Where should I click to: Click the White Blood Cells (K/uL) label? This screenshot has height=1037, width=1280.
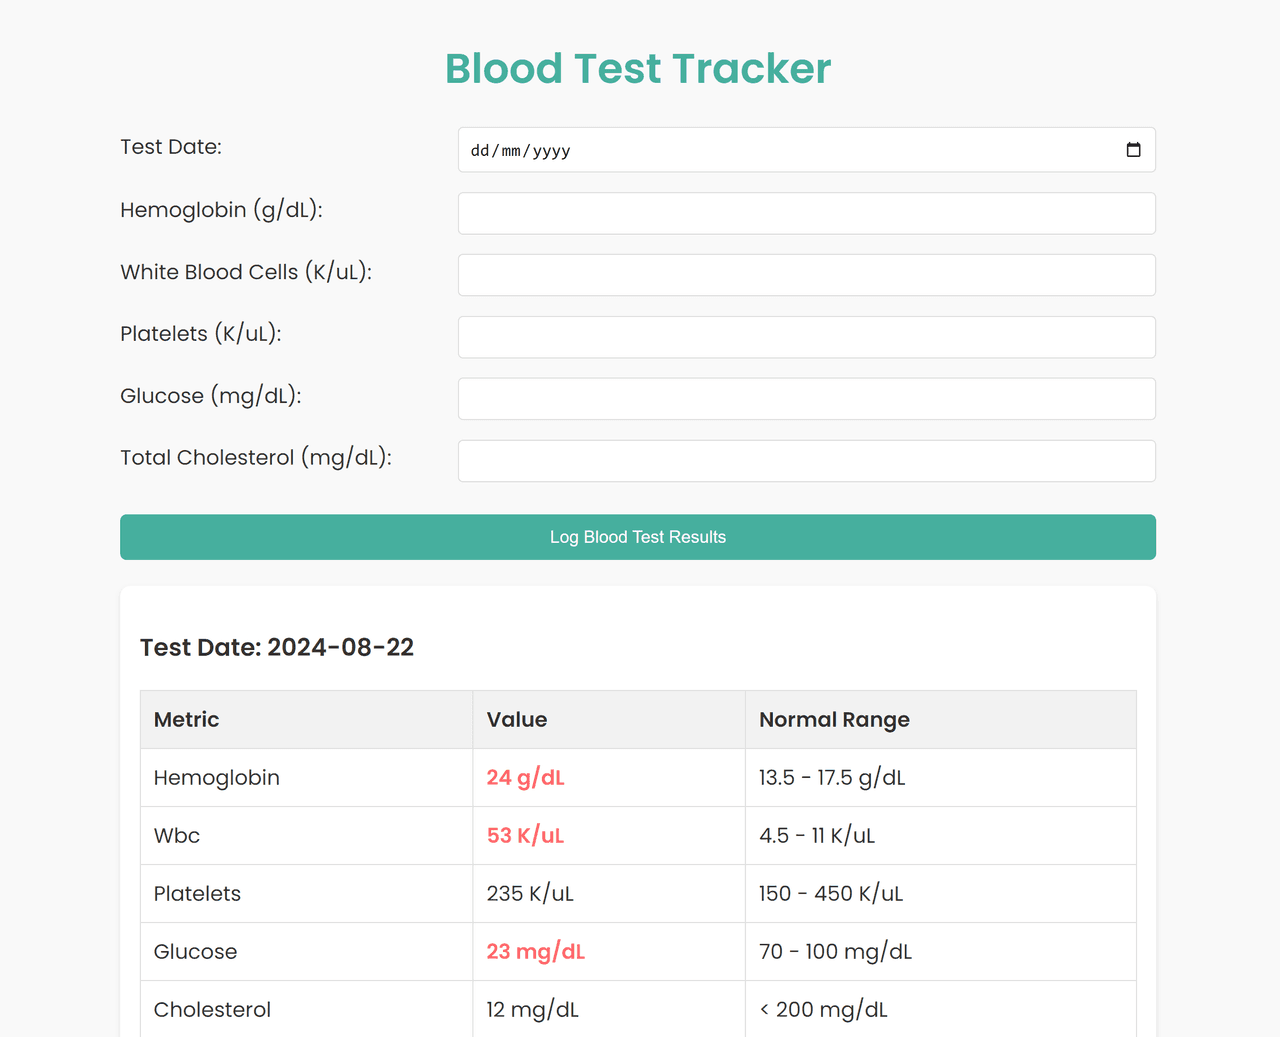(x=246, y=272)
